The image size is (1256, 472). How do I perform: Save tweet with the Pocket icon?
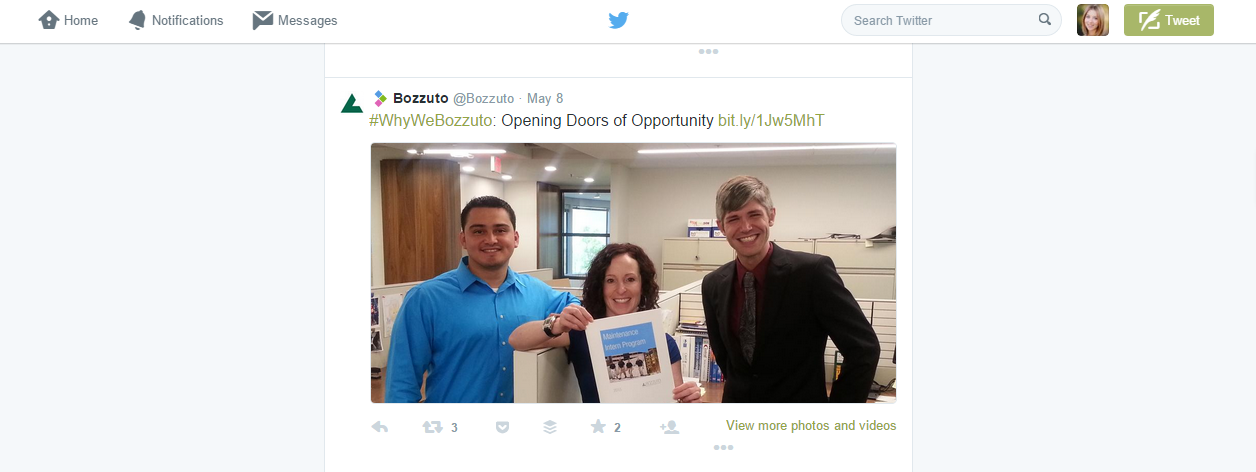(503, 427)
